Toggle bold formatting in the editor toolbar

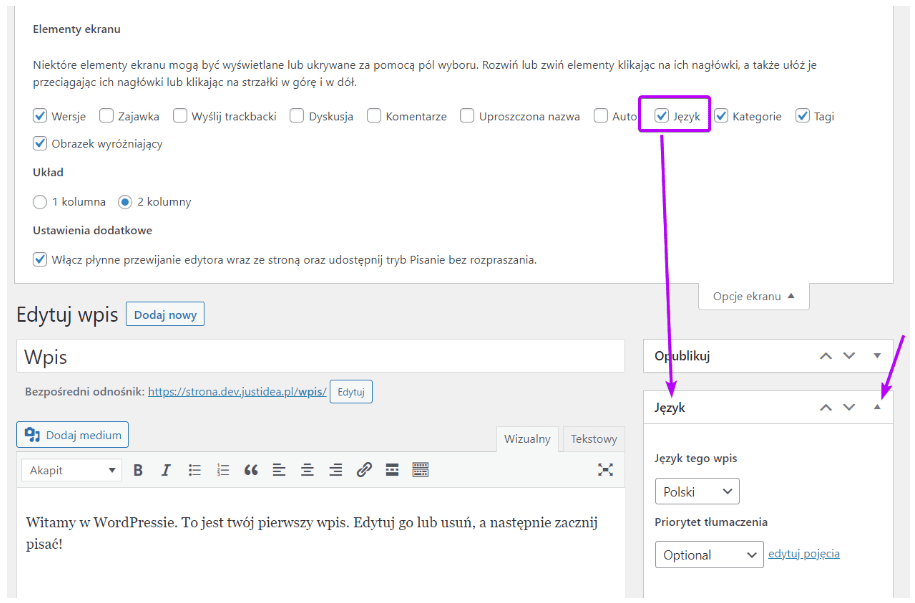(x=138, y=470)
